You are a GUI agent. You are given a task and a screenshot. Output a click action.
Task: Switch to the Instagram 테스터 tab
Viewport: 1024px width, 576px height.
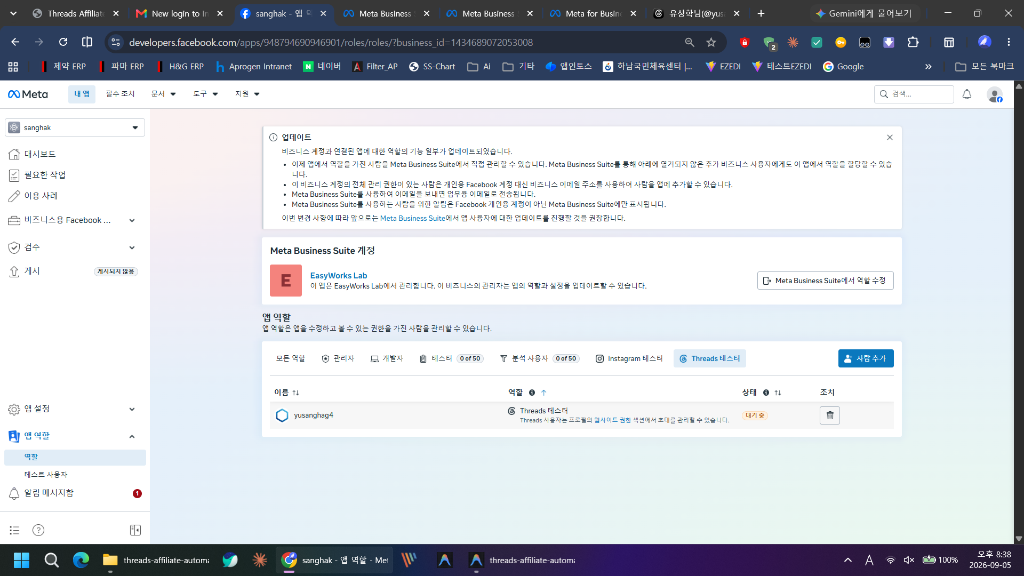point(629,359)
